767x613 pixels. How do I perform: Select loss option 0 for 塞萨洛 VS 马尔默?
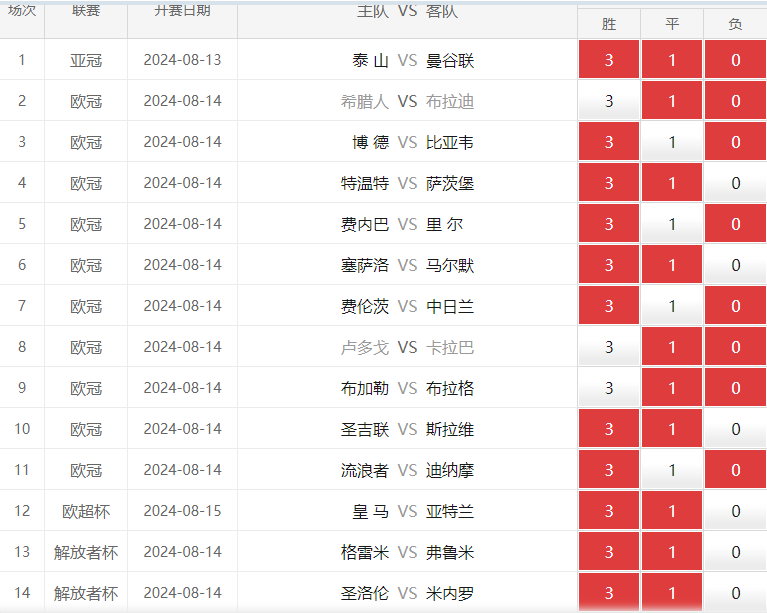coord(735,265)
